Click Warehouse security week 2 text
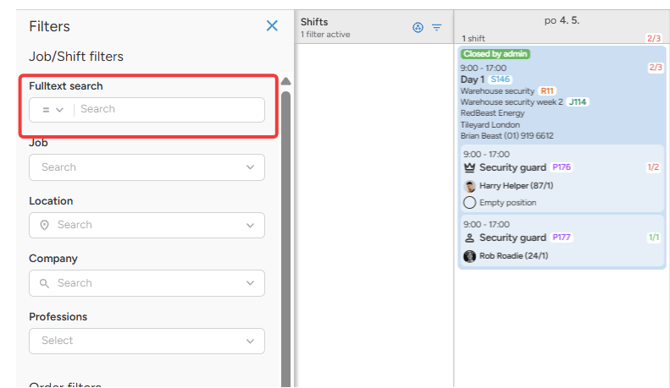 point(511,102)
